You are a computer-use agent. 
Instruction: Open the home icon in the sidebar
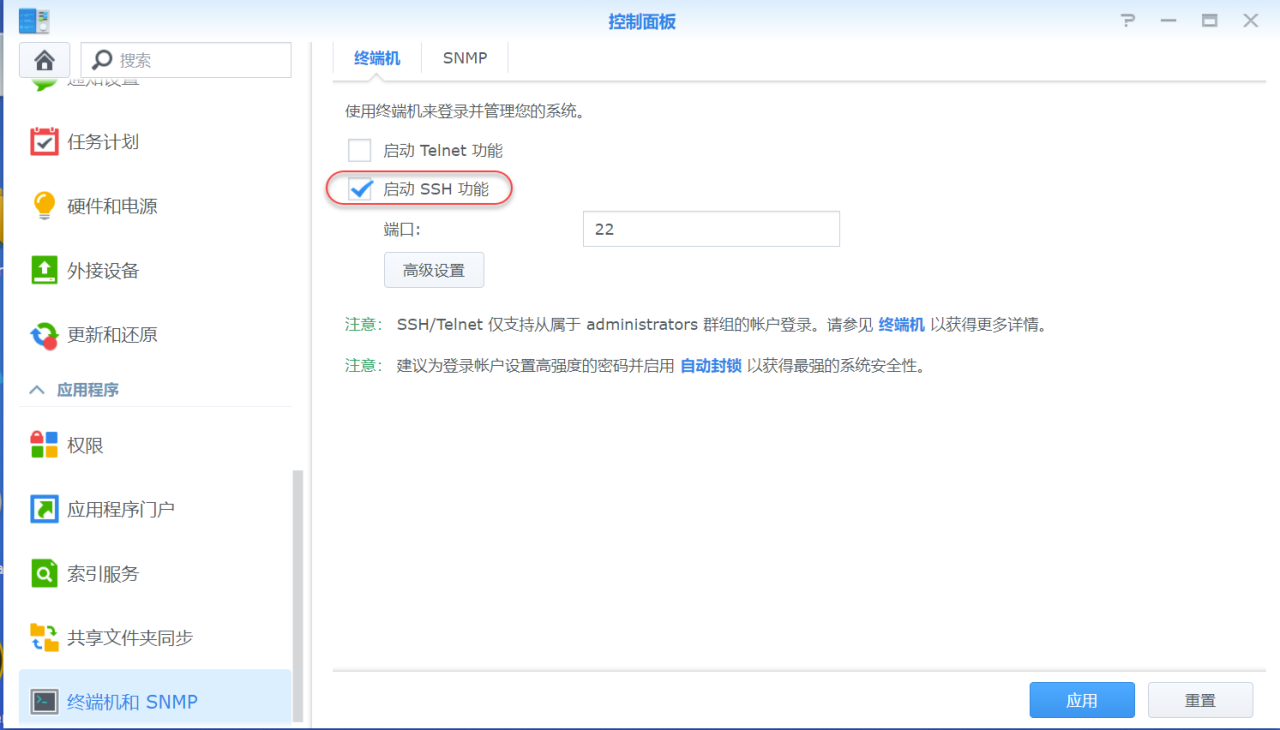click(44, 60)
